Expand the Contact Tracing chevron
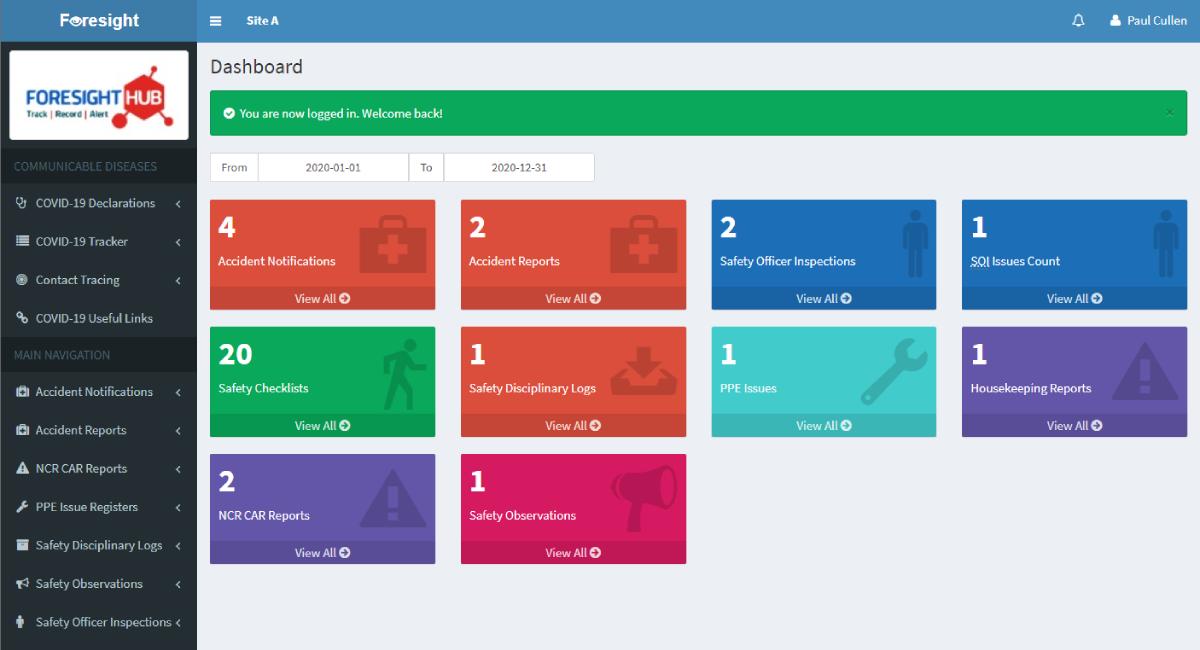The height and width of the screenshot is (650, 1200). pyautogui.click(x=178, y=281)
